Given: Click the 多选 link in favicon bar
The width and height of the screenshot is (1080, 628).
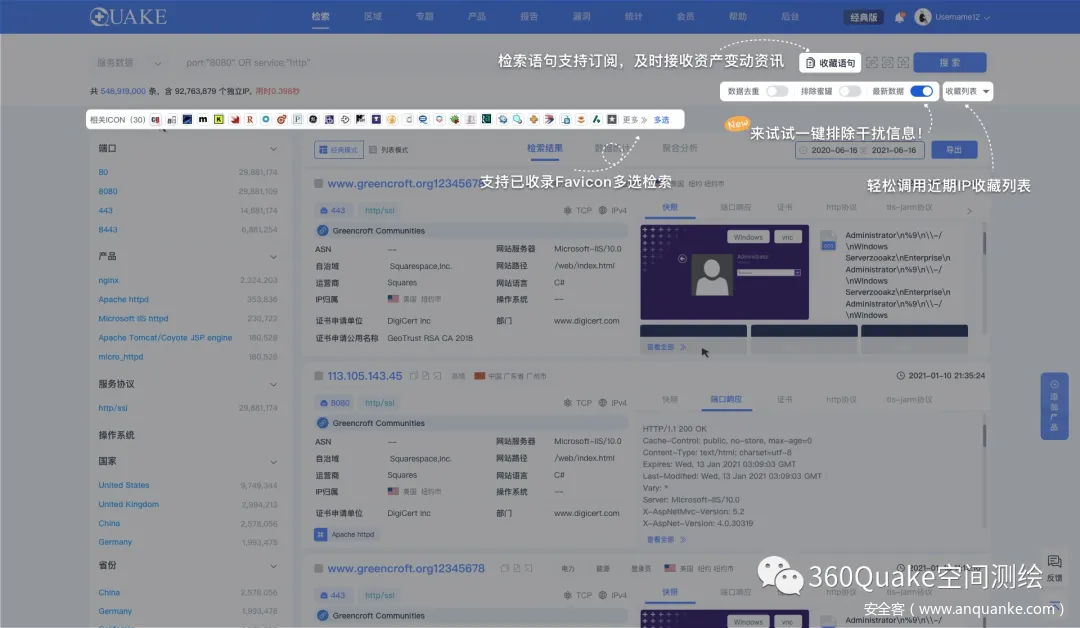Looking at the screenshot, I should click(x=662, y=120).
